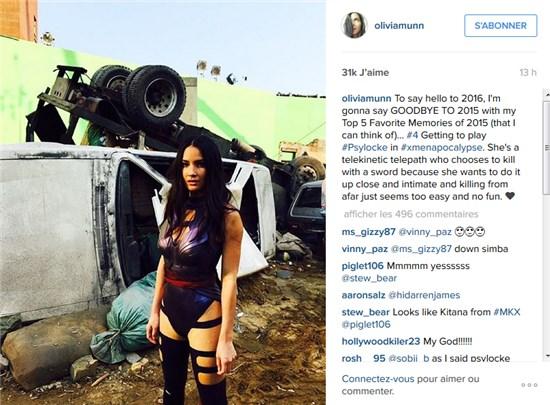Image resolution: width=550 pixels, height=405 pixels.
Task: Click the #MKX hashtag
Action: tap(507, 312)
